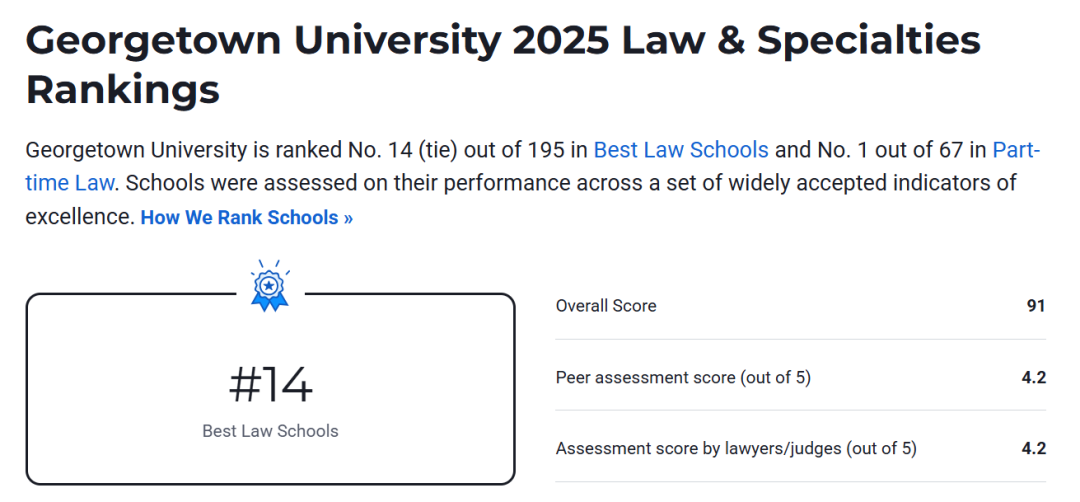Click the award ribbon badge icon
1080x502 pixels.
pyautogui.click(x=269, y=287)
